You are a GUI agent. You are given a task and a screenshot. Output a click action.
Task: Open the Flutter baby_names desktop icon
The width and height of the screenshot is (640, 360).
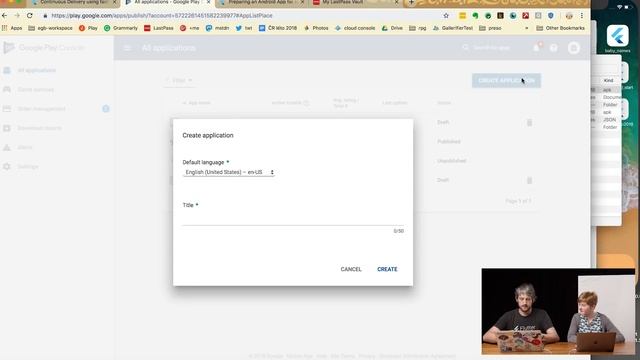(x=618, y=39)
